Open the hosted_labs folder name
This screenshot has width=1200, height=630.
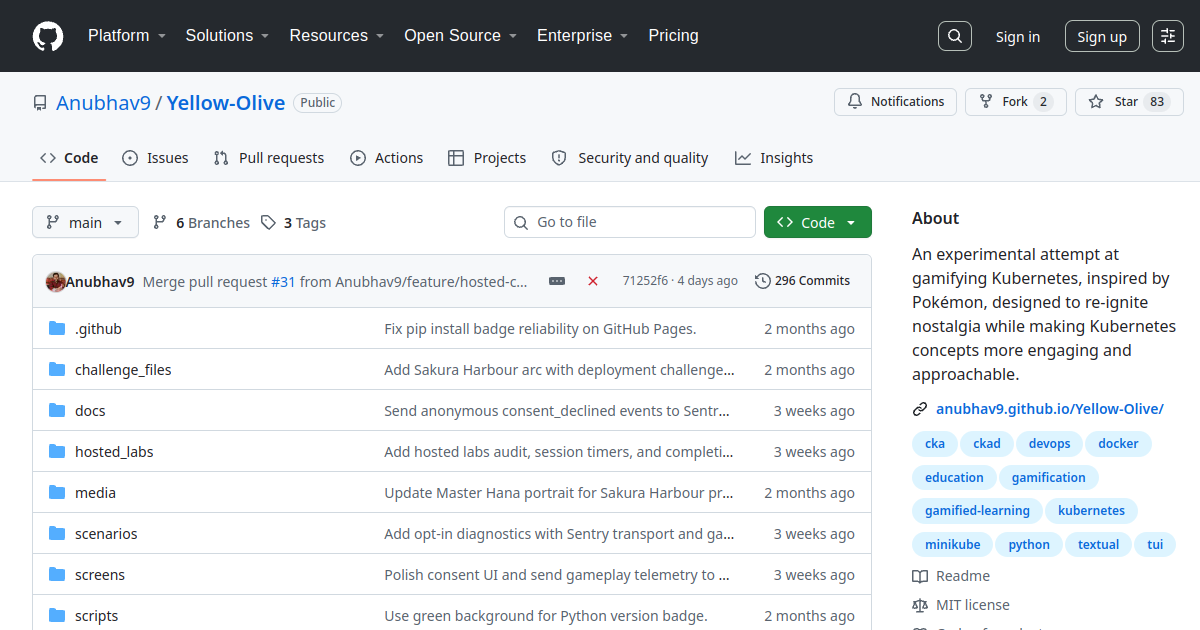pyautogui.click(x=114, y=452)
